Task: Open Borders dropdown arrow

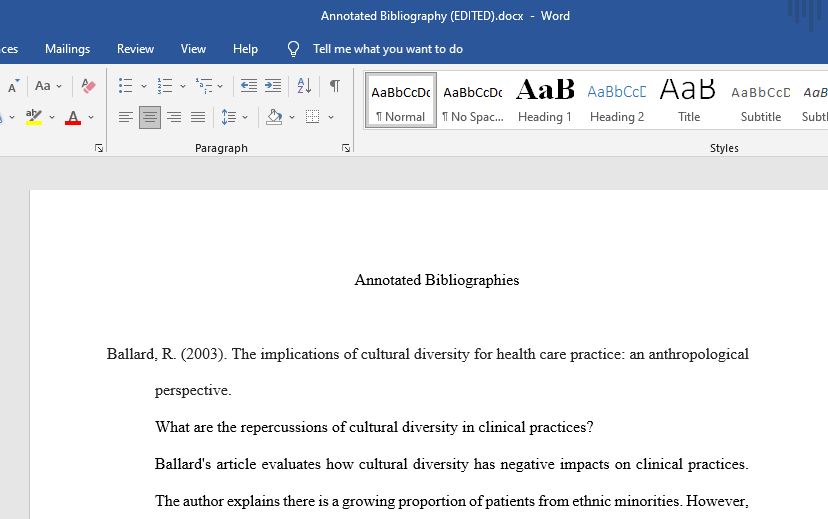Action: tap(331, 117)
